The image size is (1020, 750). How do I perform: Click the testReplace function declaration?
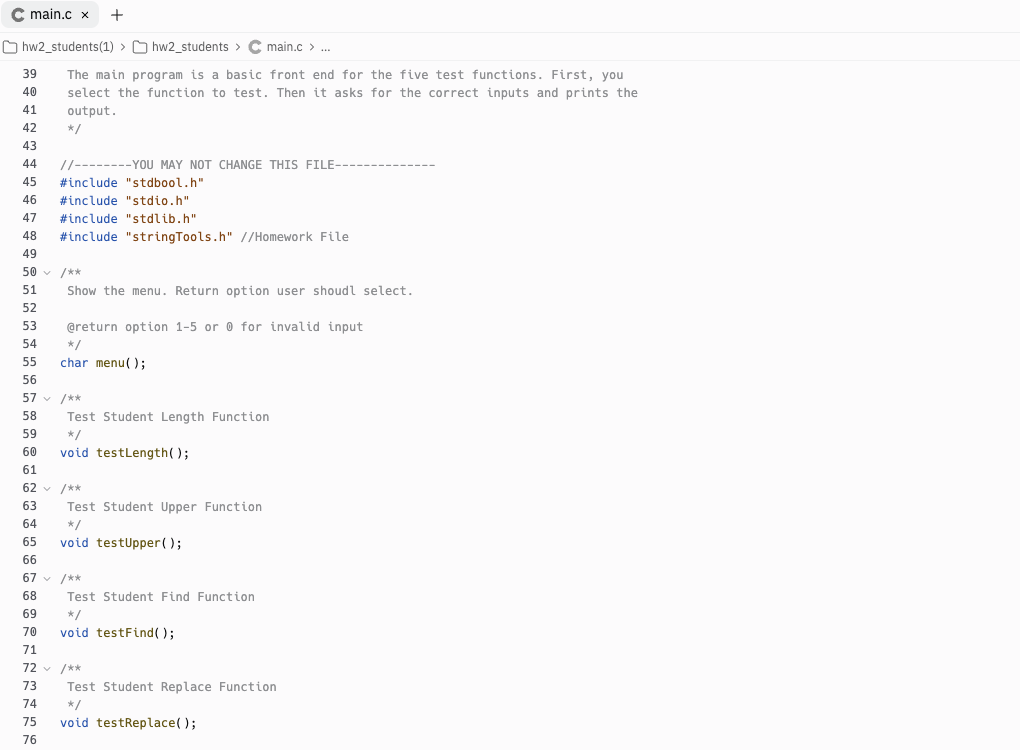(x=134, y=722)
